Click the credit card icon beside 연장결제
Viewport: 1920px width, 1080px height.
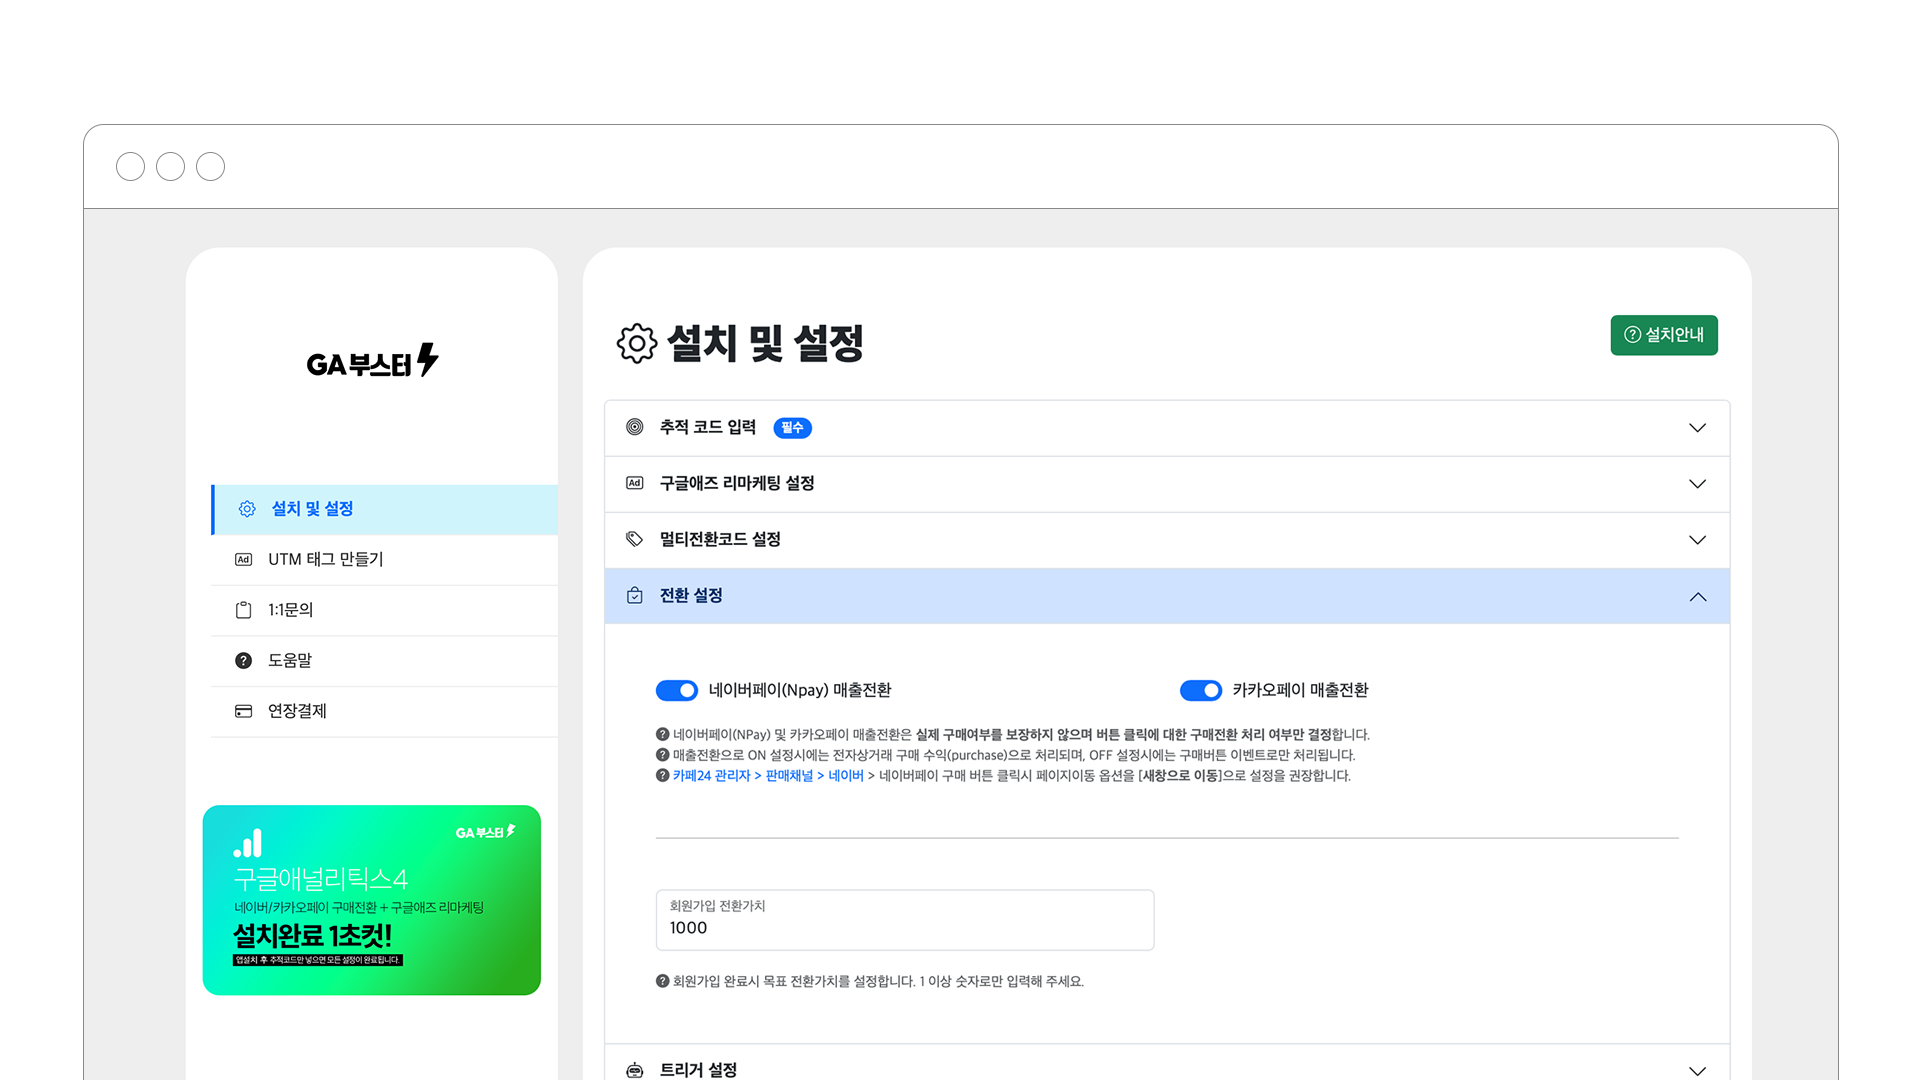(243, 711)
